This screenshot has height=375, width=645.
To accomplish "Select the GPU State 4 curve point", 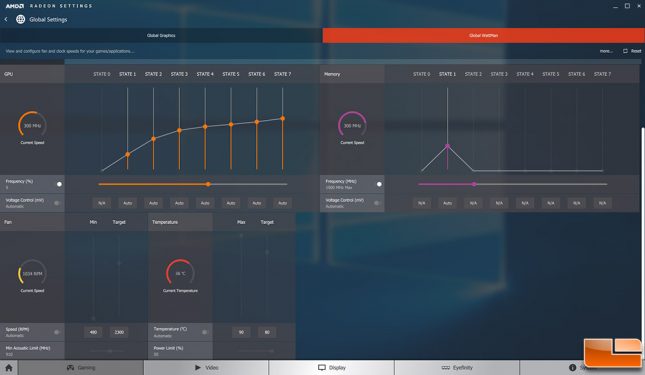I will coord(205,127).
